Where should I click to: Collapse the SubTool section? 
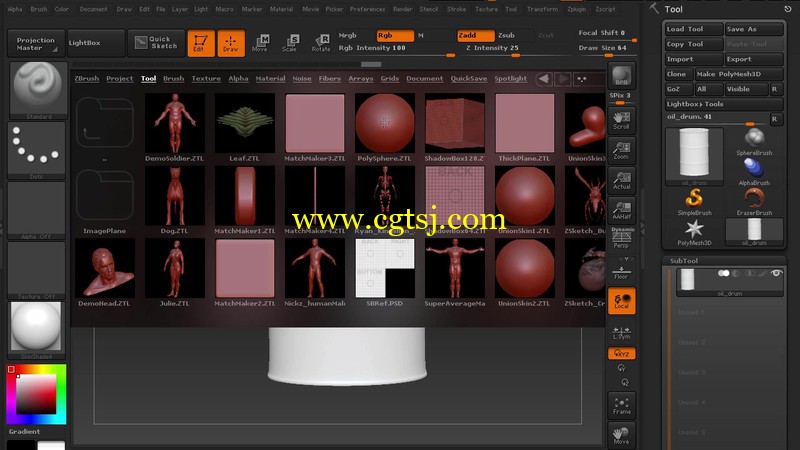pyautogui.click(x=684, y=261)
